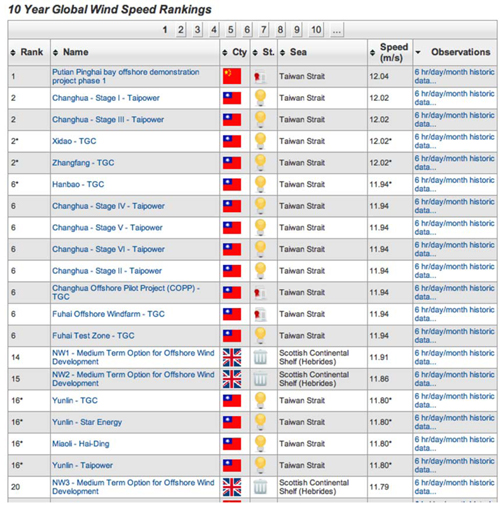Open Changhua - Stage I - Taipower link
This screenshot has height=506, width=500.
(x=106, y=98)
